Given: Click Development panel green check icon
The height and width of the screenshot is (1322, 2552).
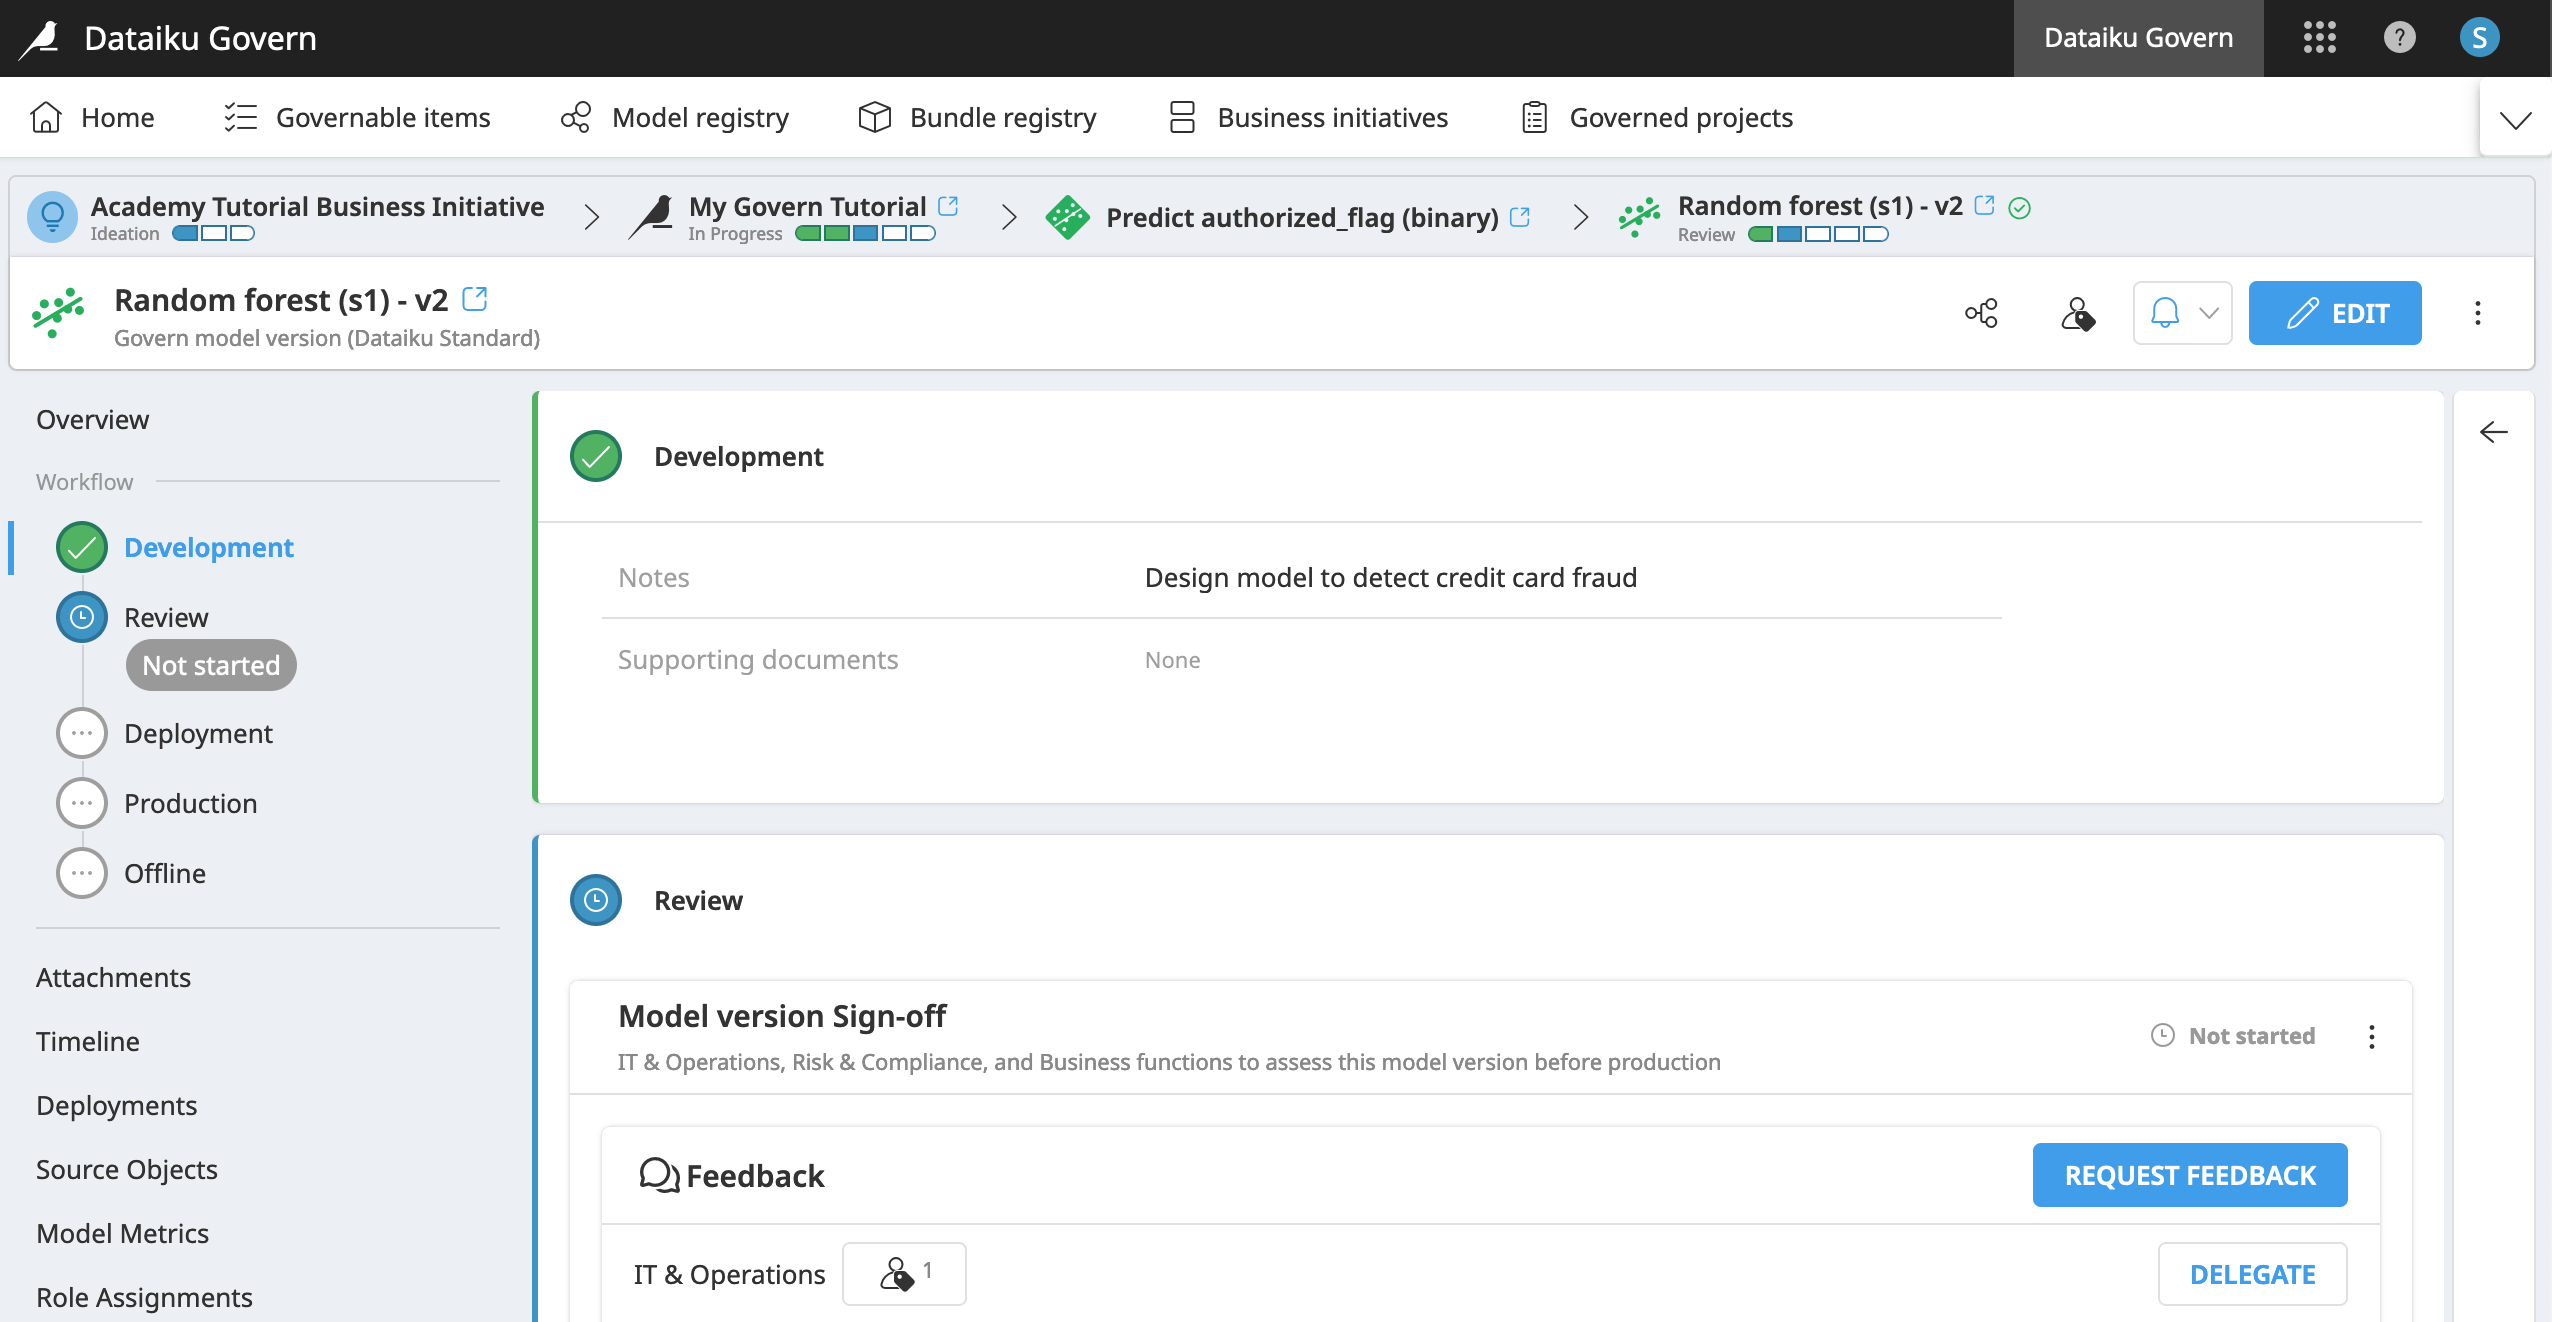Looking at the screenshot, I should pyautogui.click(x=596, y=456).
